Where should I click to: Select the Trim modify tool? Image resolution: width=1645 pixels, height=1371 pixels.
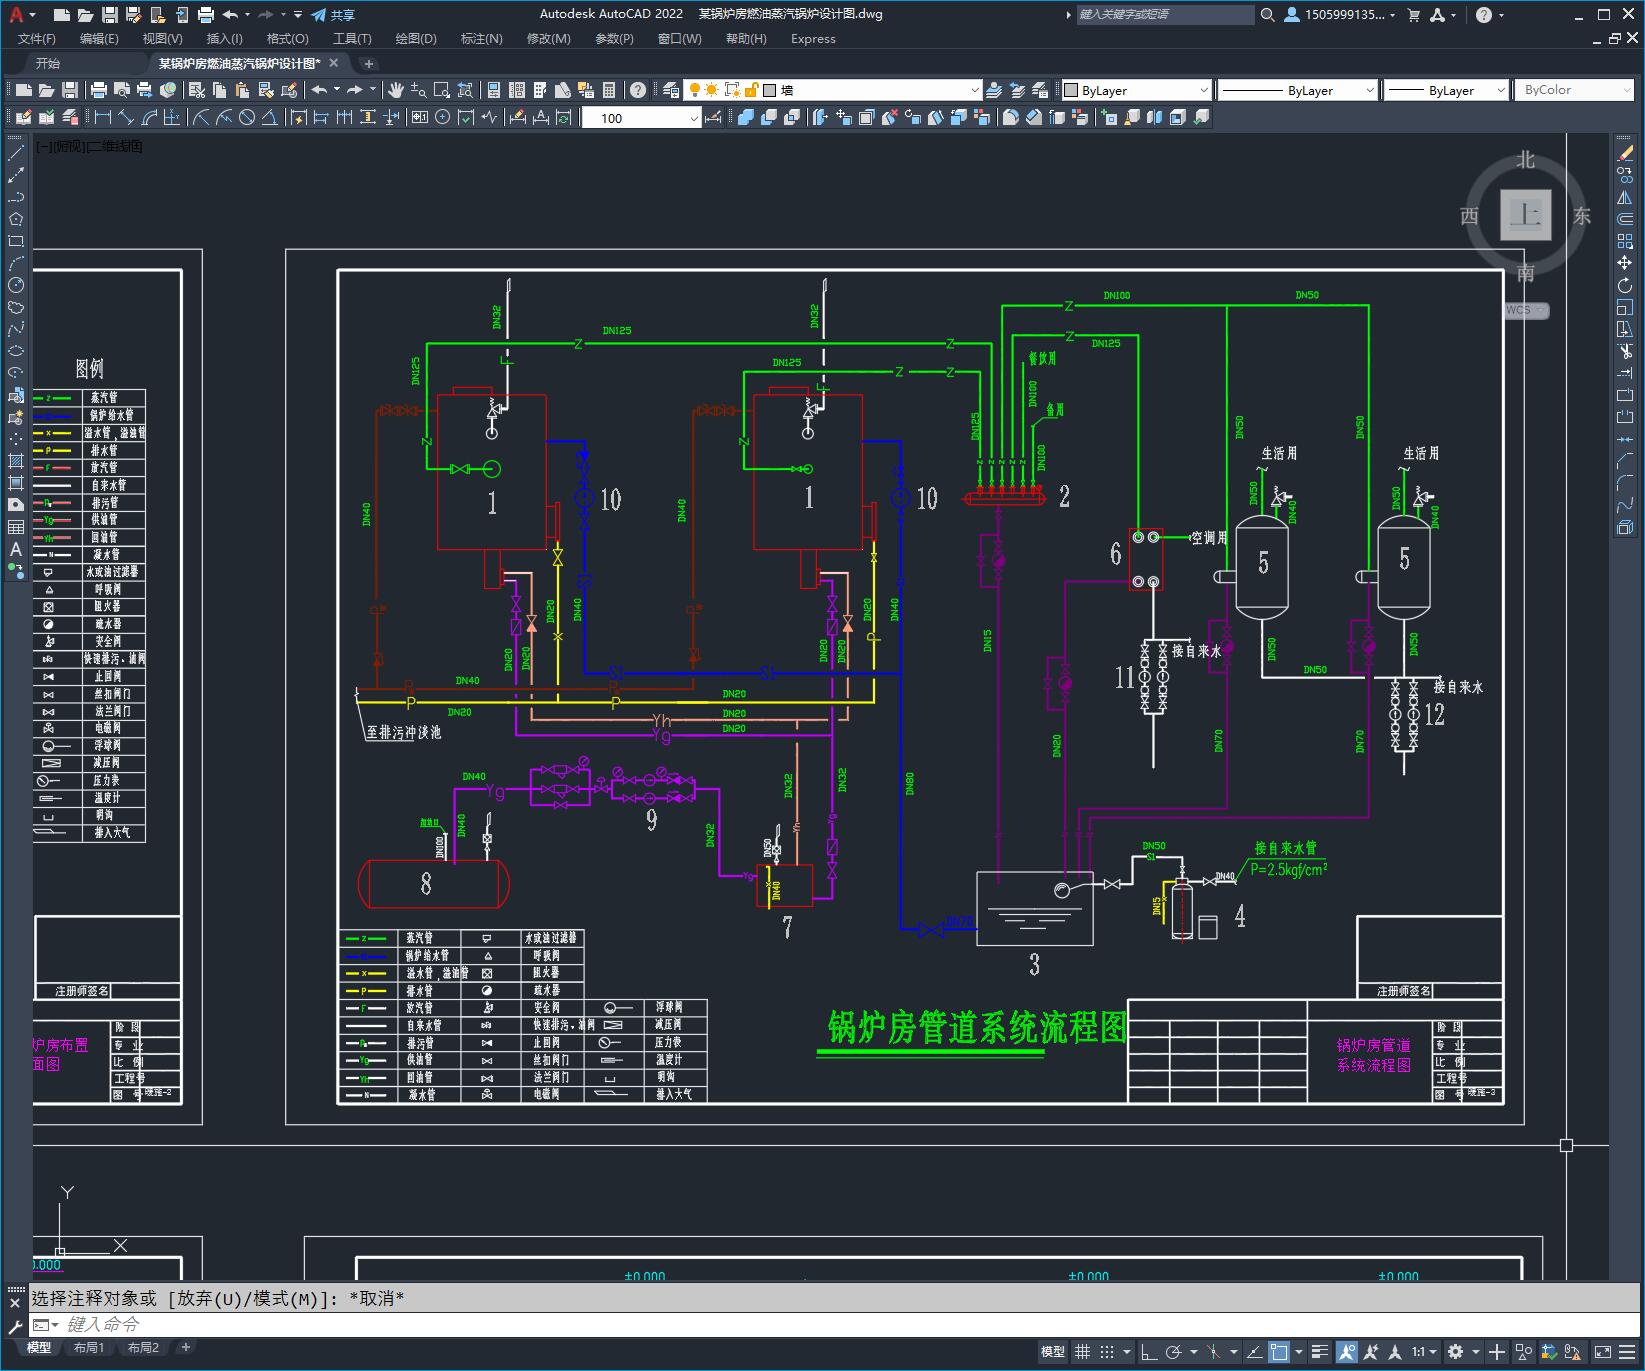tap(1625, 351)
